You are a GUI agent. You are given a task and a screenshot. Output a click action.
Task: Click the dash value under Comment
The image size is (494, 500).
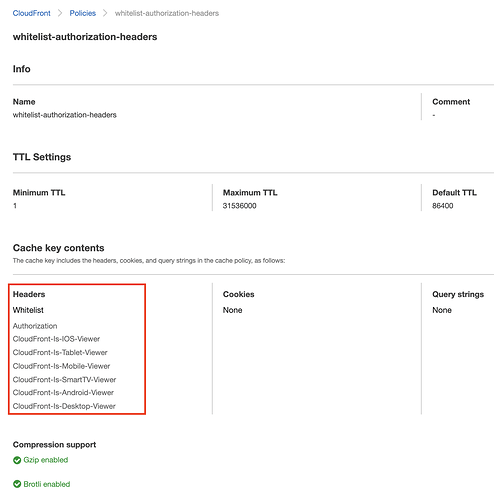coord(434,115)
